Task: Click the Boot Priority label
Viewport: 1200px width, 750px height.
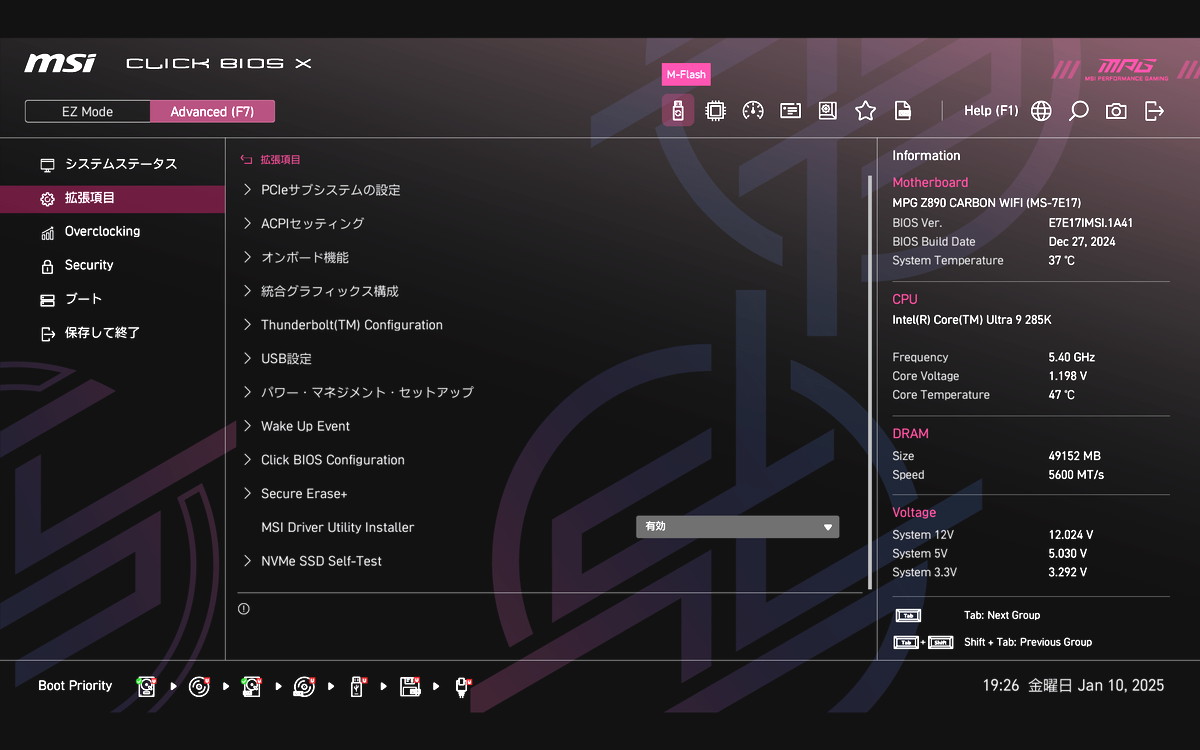Action: pyautogui.click(x=75, y=686)
